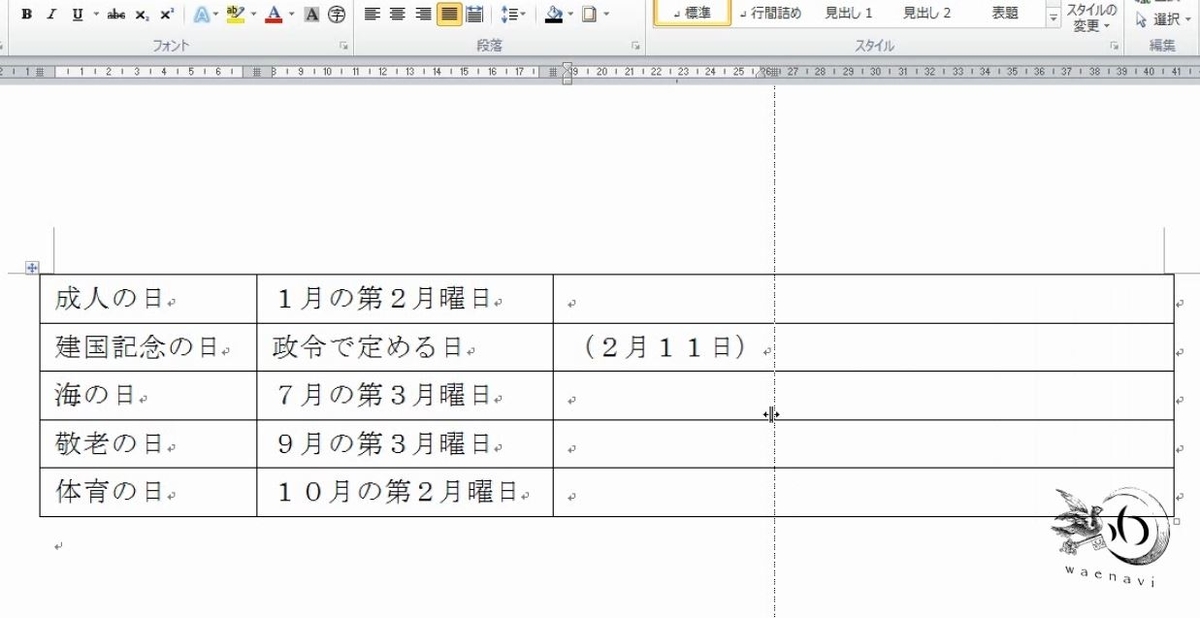Select the subscript icon

click(141, 16)
